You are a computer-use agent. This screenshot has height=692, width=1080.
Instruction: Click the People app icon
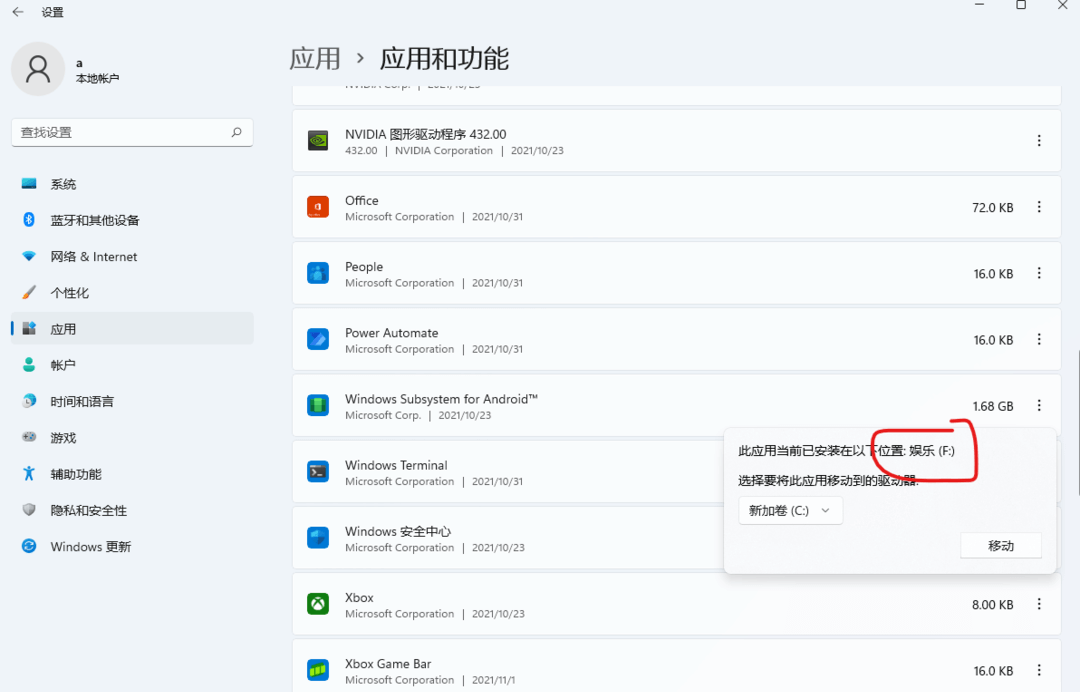point(318,273)
